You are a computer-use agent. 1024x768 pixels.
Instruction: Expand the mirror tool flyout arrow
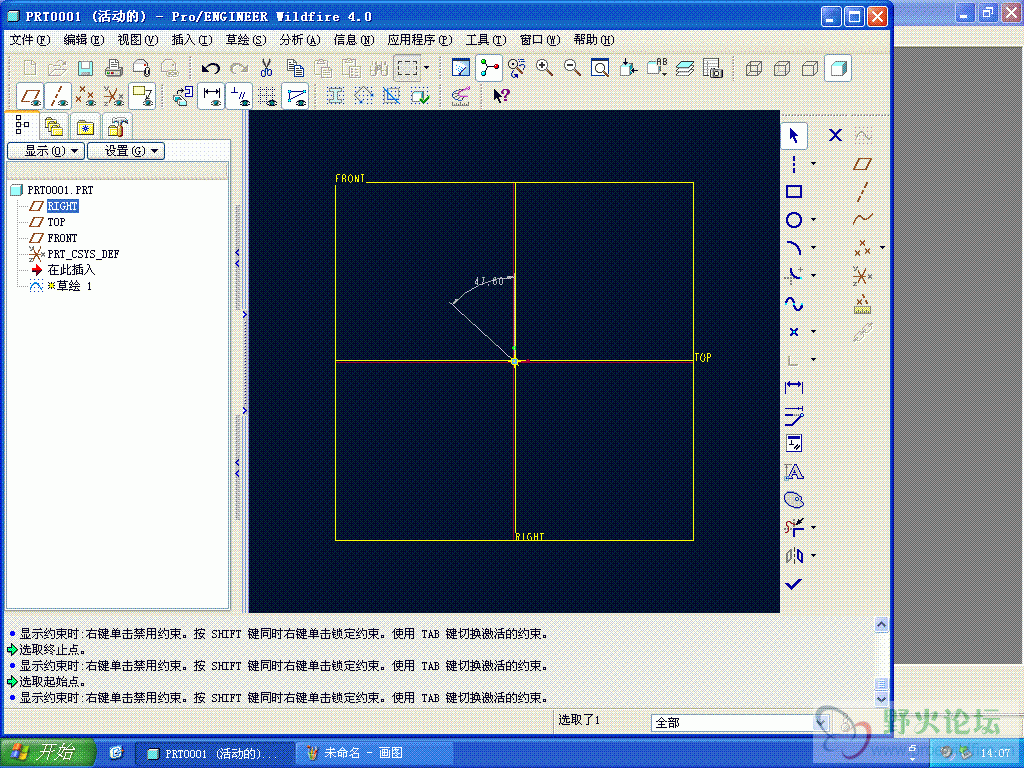coord(814,556)
